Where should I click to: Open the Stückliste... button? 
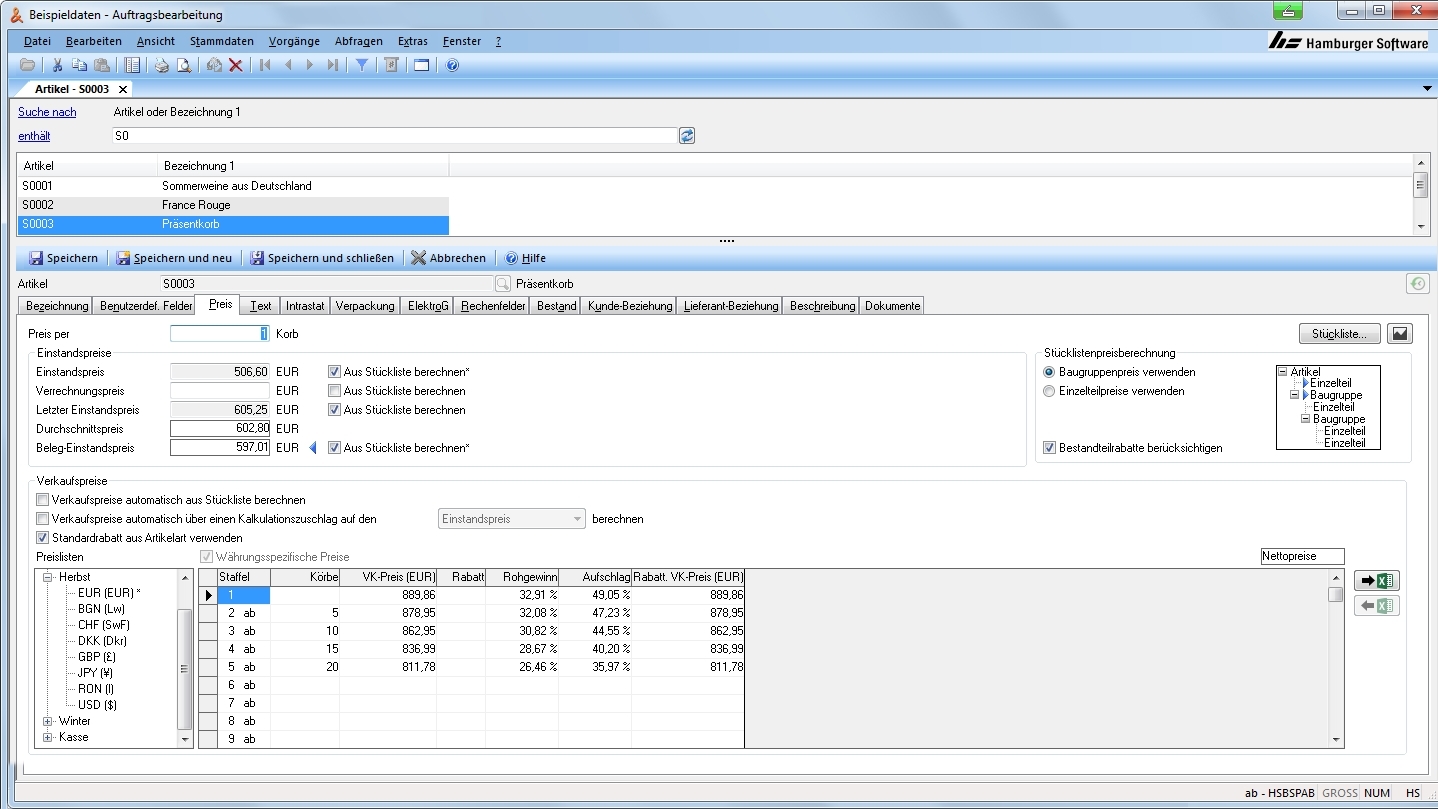(1339, 334)
